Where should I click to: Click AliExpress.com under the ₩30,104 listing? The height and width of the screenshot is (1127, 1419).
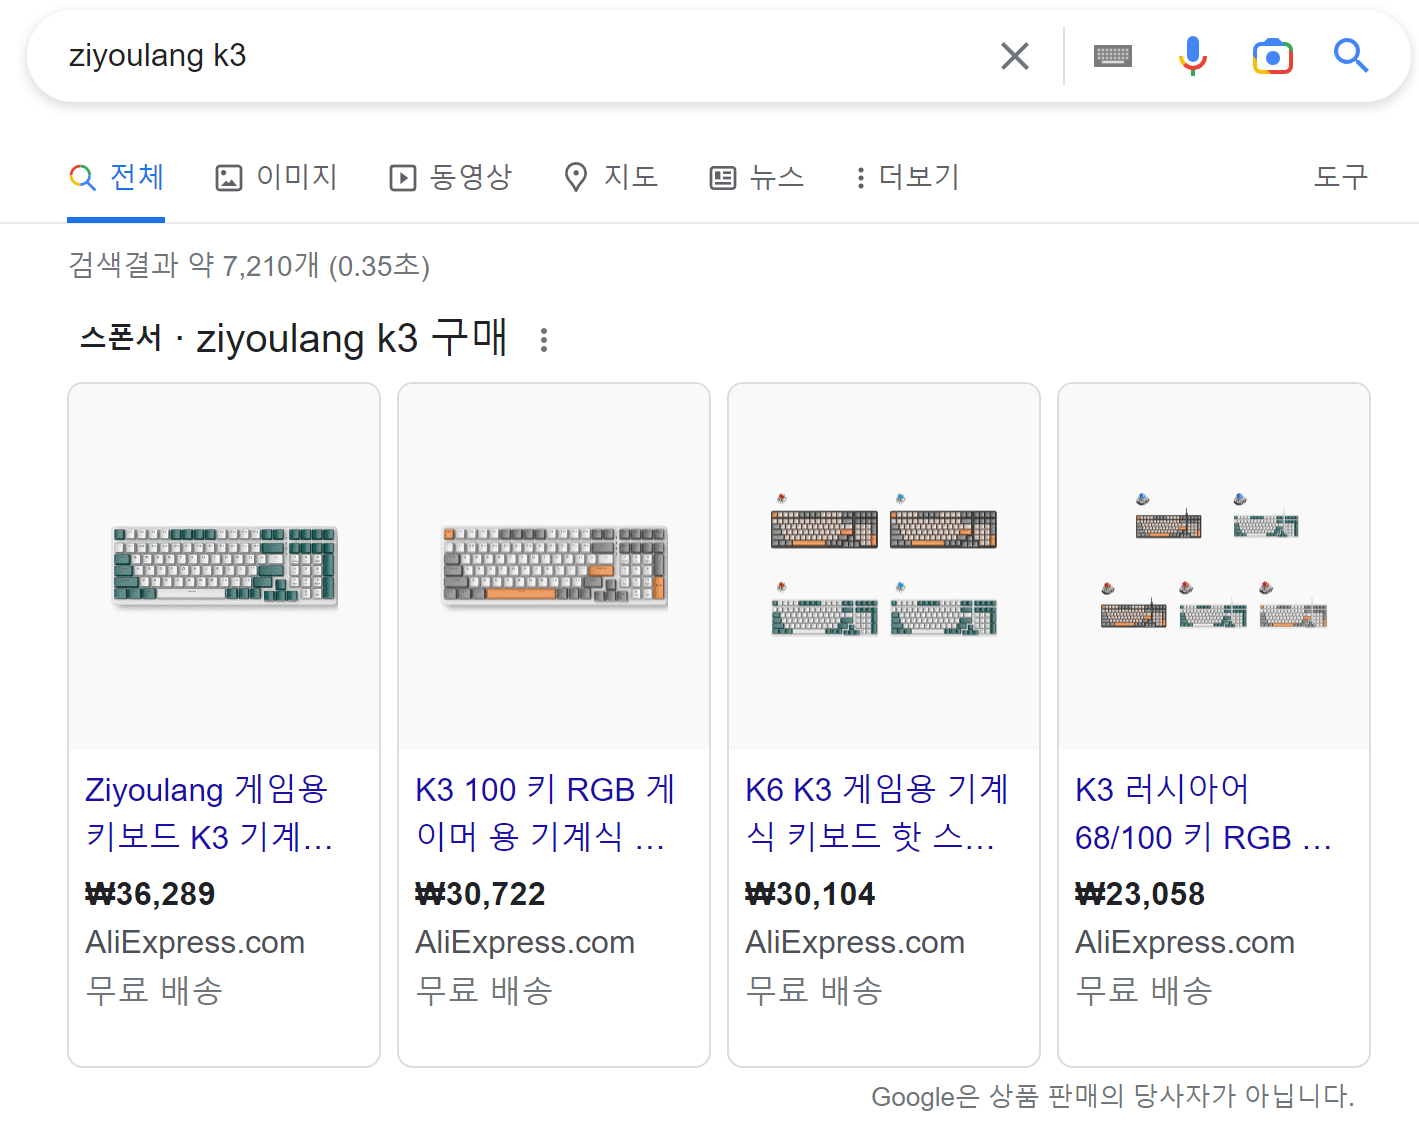(855, 942)
